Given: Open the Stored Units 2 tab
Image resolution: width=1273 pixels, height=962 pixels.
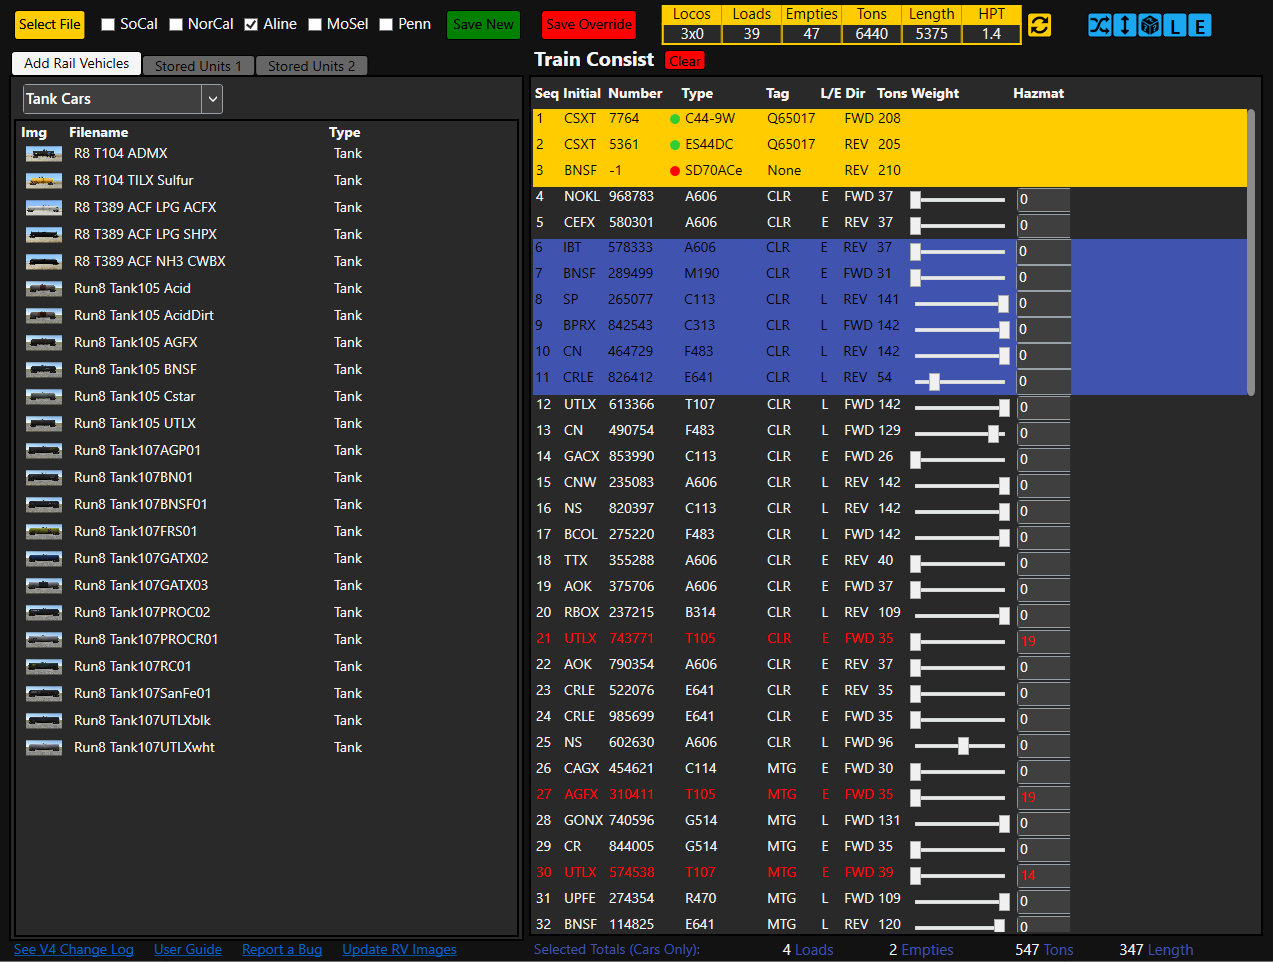Looking at the screenshot, I should [311, 66].
